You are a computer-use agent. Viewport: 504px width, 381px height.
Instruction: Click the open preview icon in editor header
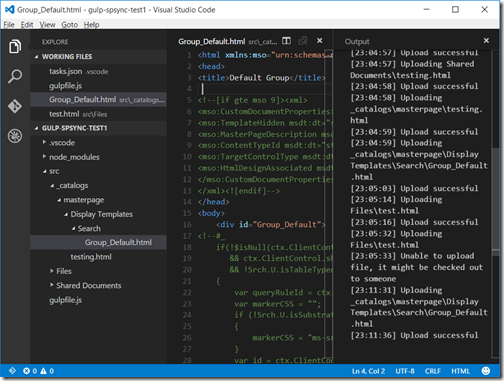point(303,41)
